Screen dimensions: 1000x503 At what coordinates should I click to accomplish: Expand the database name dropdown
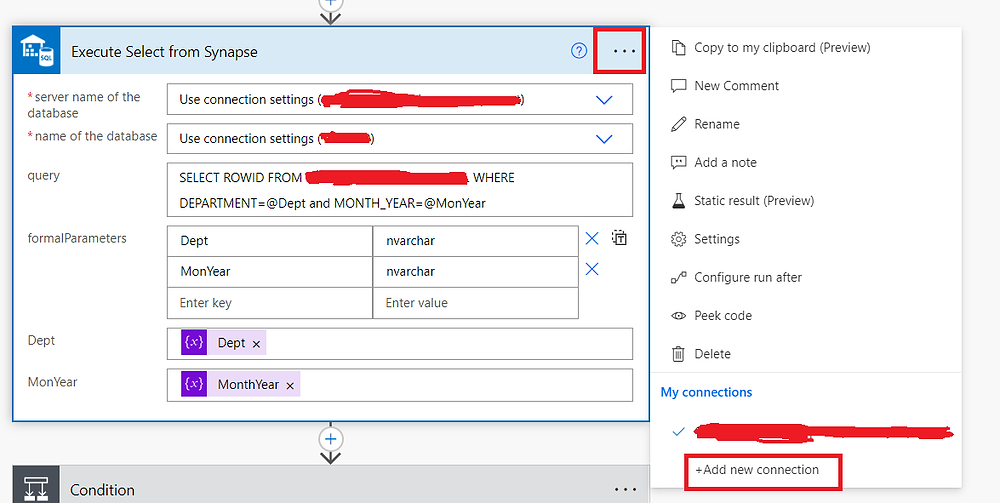pyautogui.click(x=603, y=139)
